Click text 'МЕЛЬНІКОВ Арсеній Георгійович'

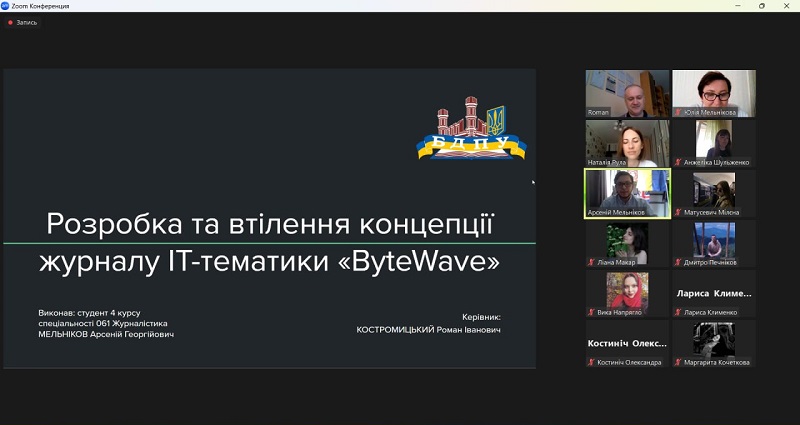point(106,335)
